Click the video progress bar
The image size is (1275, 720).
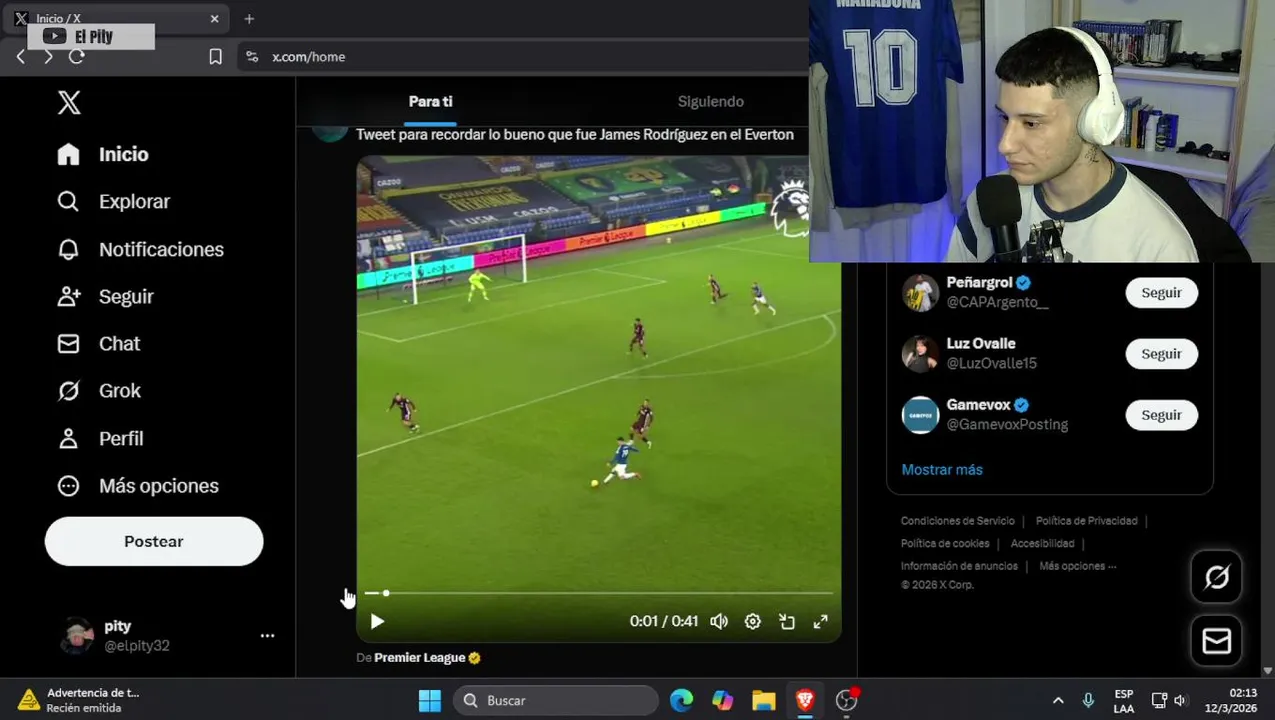click(599, 593)
